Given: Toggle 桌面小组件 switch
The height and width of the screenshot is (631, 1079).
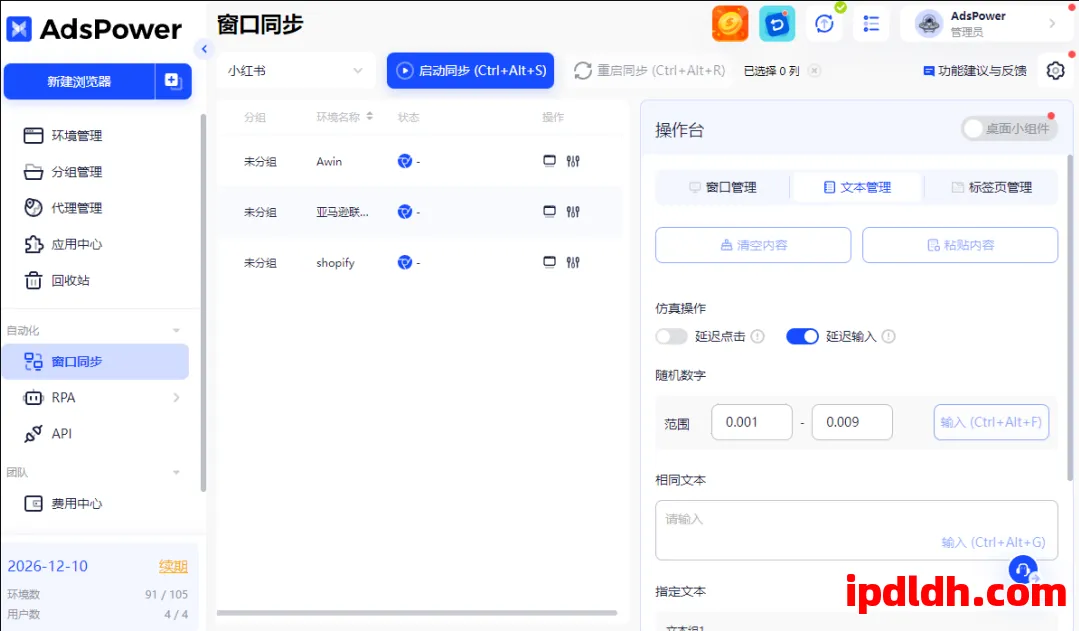Looking at the screenshot, I should click(x=1009, y=129).
